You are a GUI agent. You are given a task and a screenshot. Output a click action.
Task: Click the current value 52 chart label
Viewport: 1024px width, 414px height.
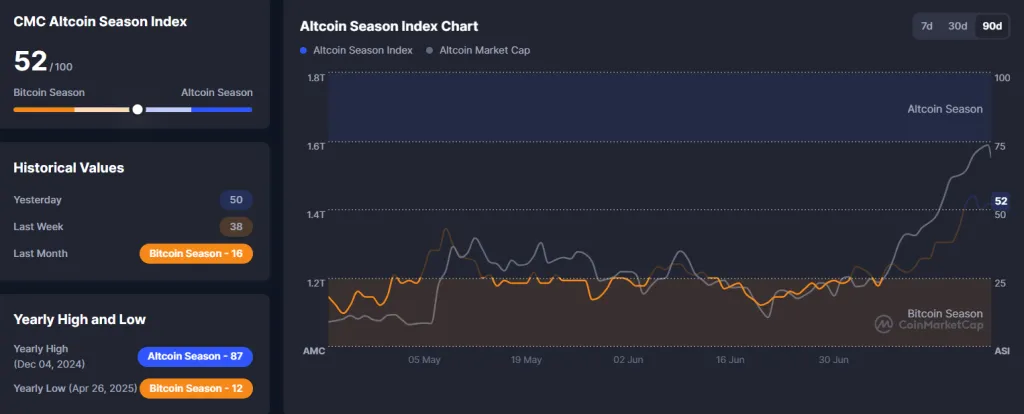[x=1000, y=201]
